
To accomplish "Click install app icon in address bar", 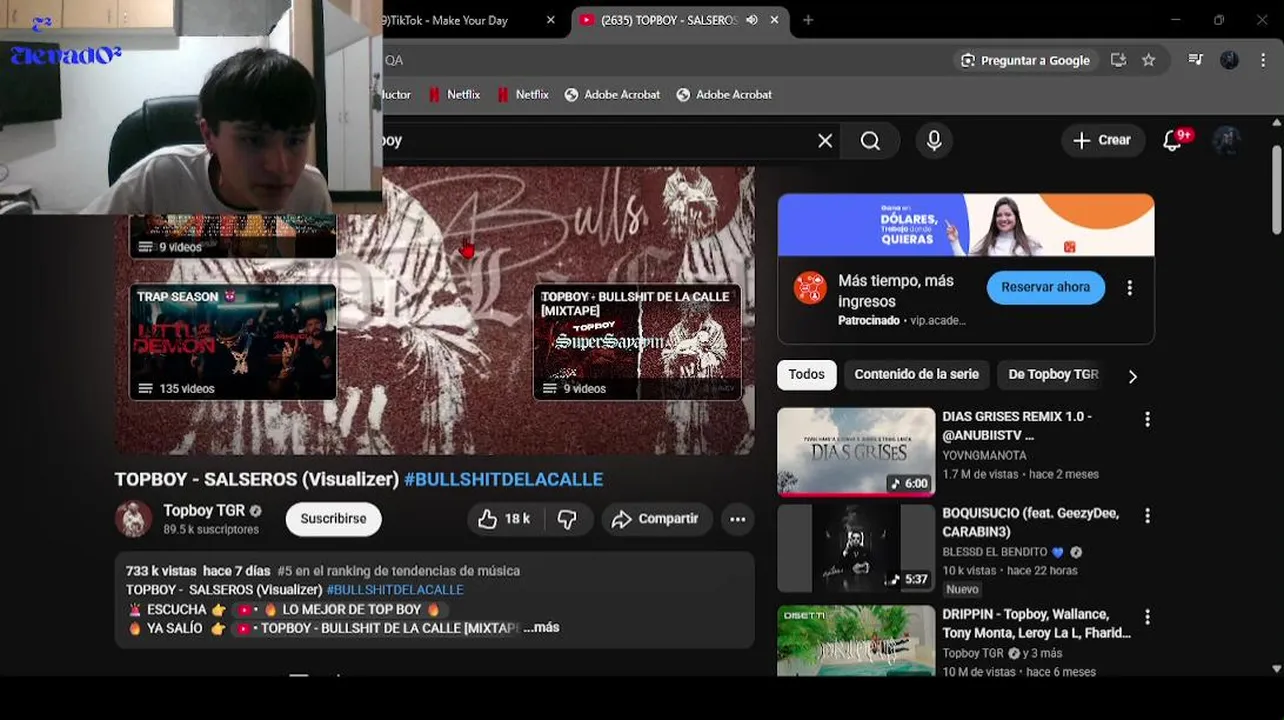I will point(1118,60).
